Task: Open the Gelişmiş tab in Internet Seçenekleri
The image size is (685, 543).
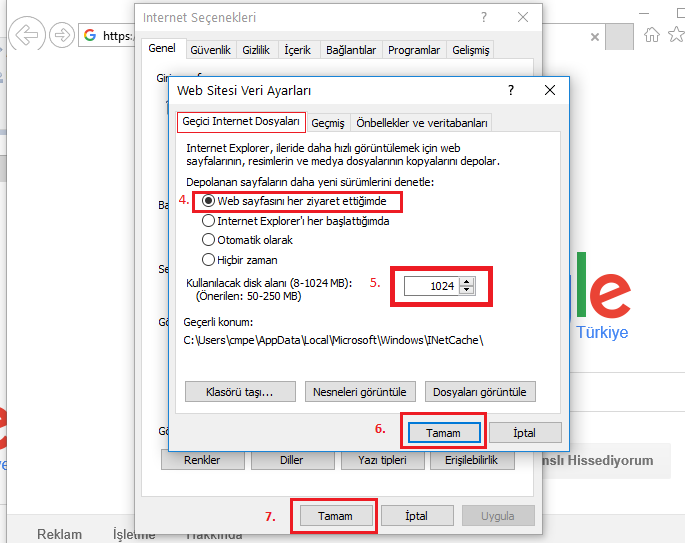Action: pos(470,50)
